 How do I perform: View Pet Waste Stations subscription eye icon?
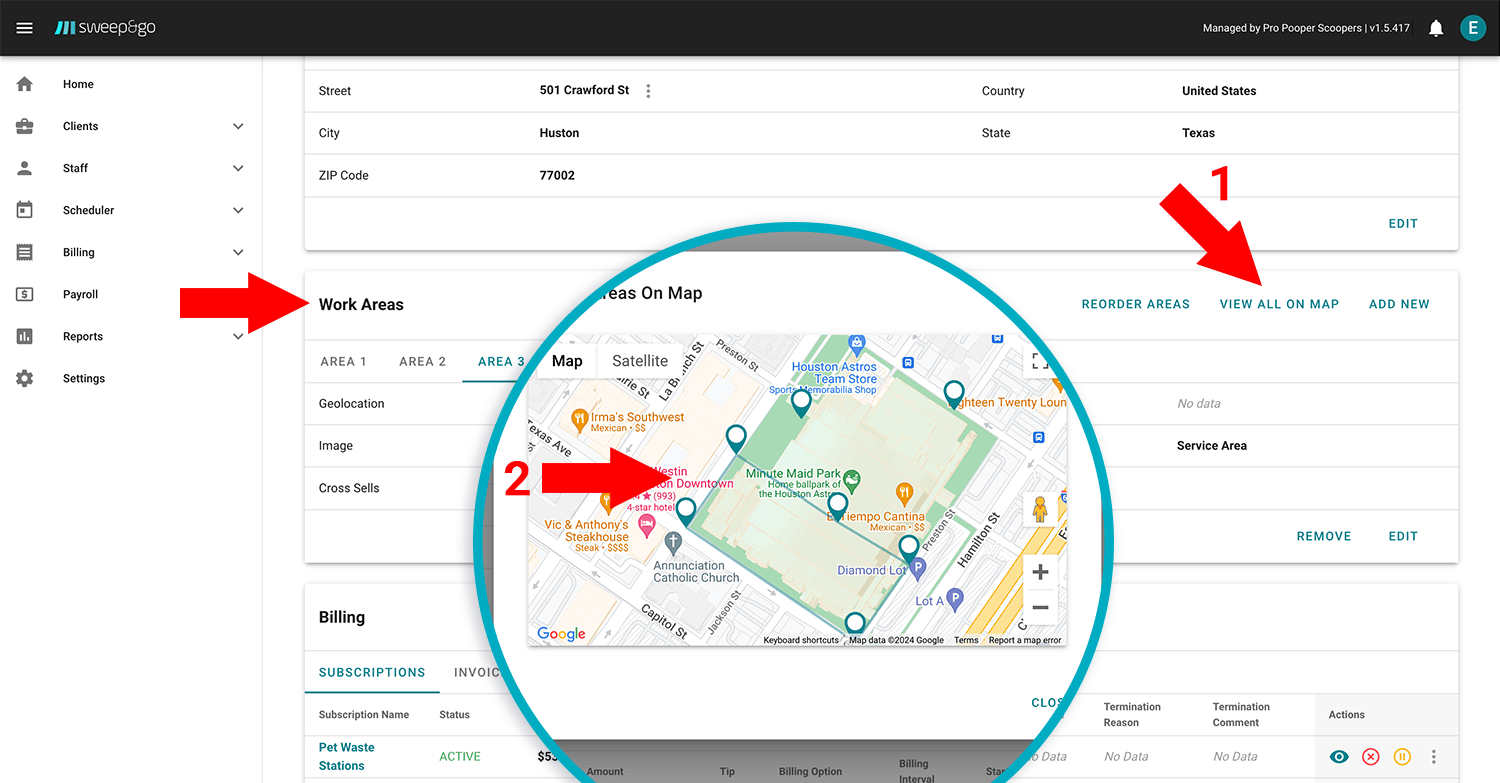1339,757
